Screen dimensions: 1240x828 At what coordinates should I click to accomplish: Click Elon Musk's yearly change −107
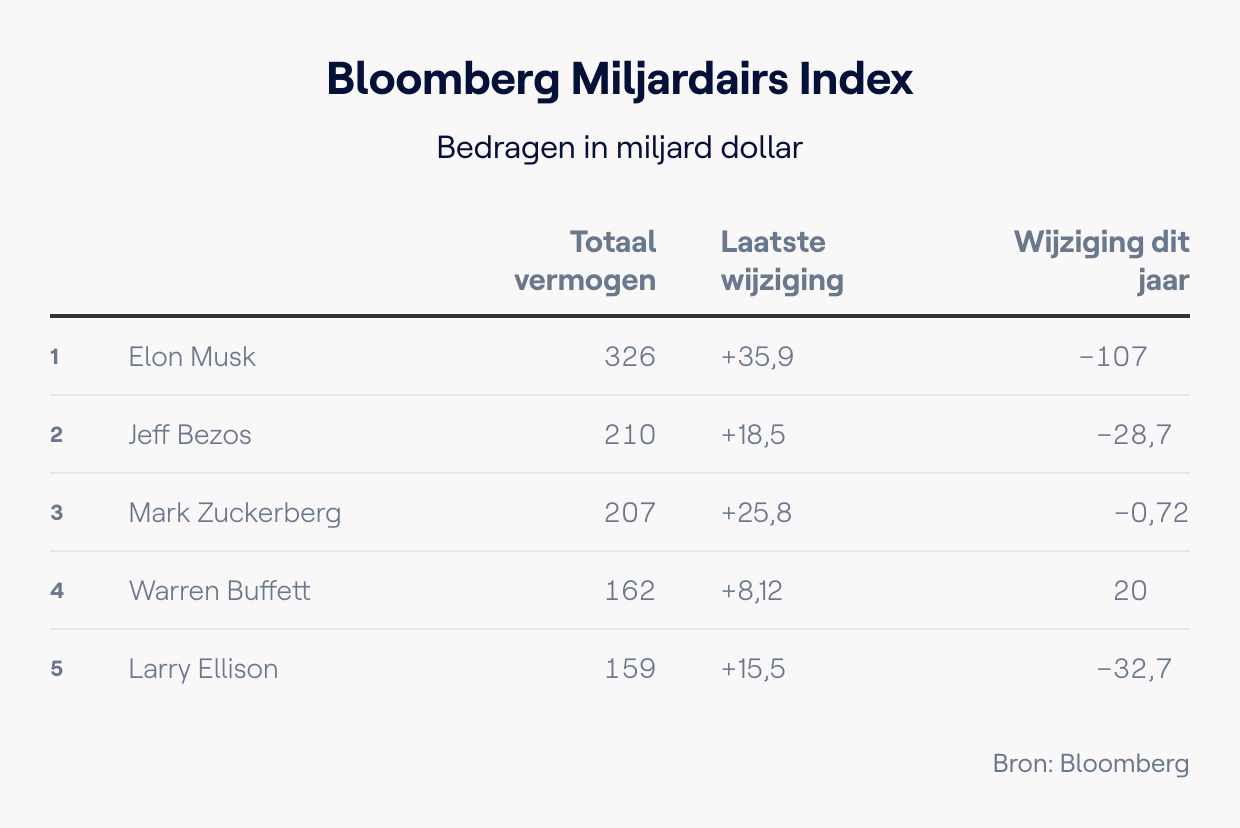pyautogui.click(x=1113, y=356)
